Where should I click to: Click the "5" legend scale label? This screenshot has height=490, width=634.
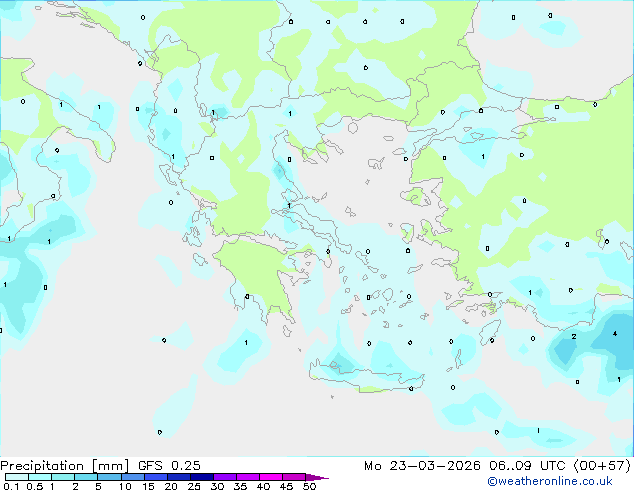tap(98, 486)
